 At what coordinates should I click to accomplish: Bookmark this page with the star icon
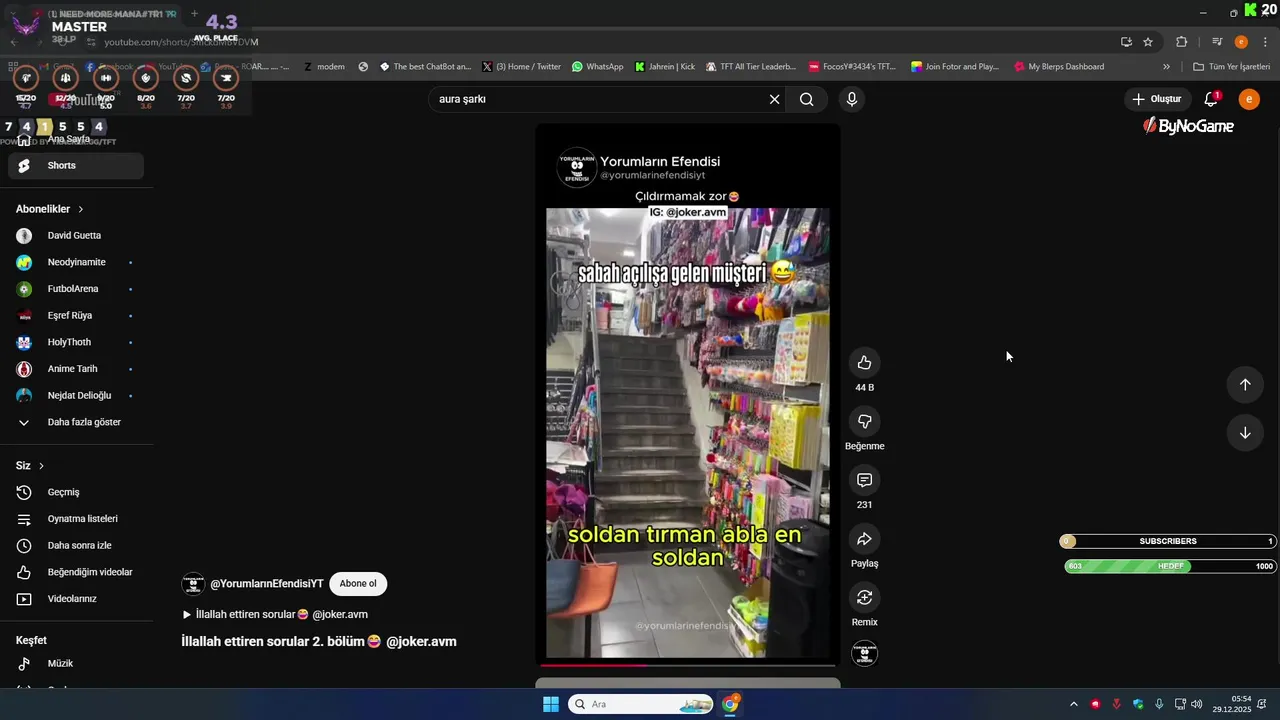(x=1148, y=42)
